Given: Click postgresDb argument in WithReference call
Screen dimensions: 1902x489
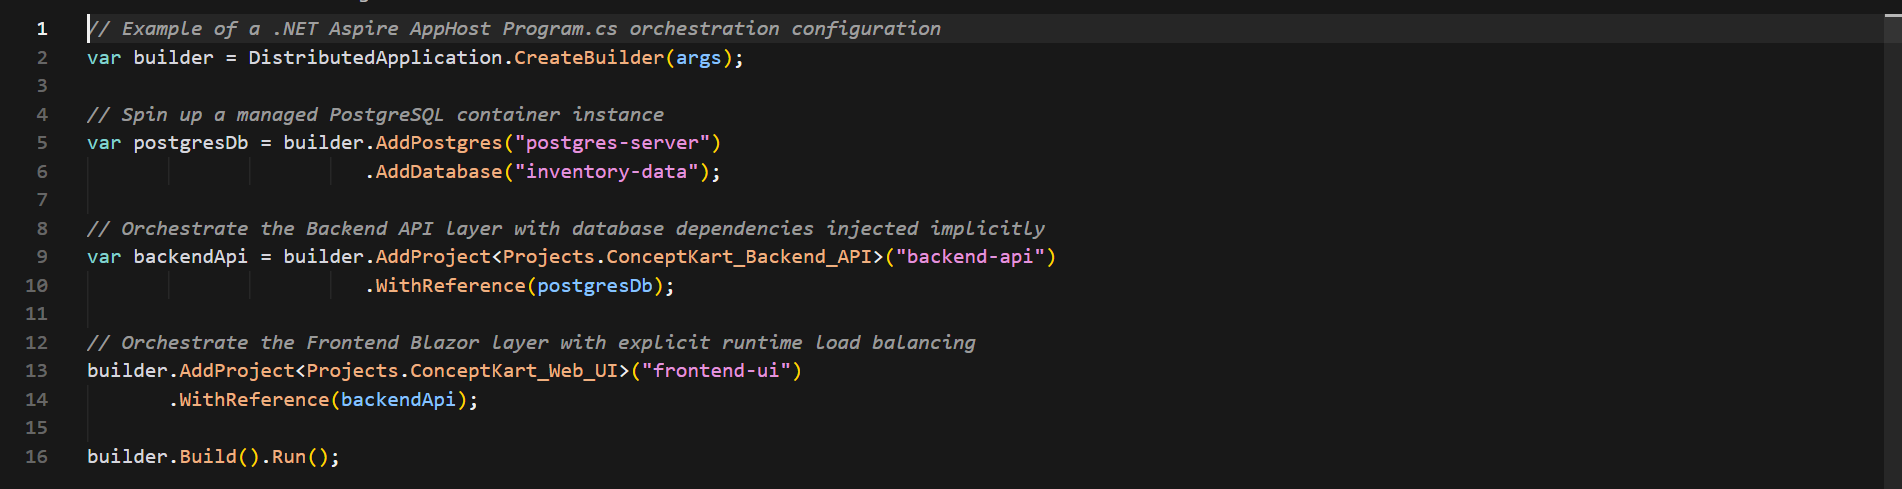Looking at the screenshot, I should (x=594, y=286).
